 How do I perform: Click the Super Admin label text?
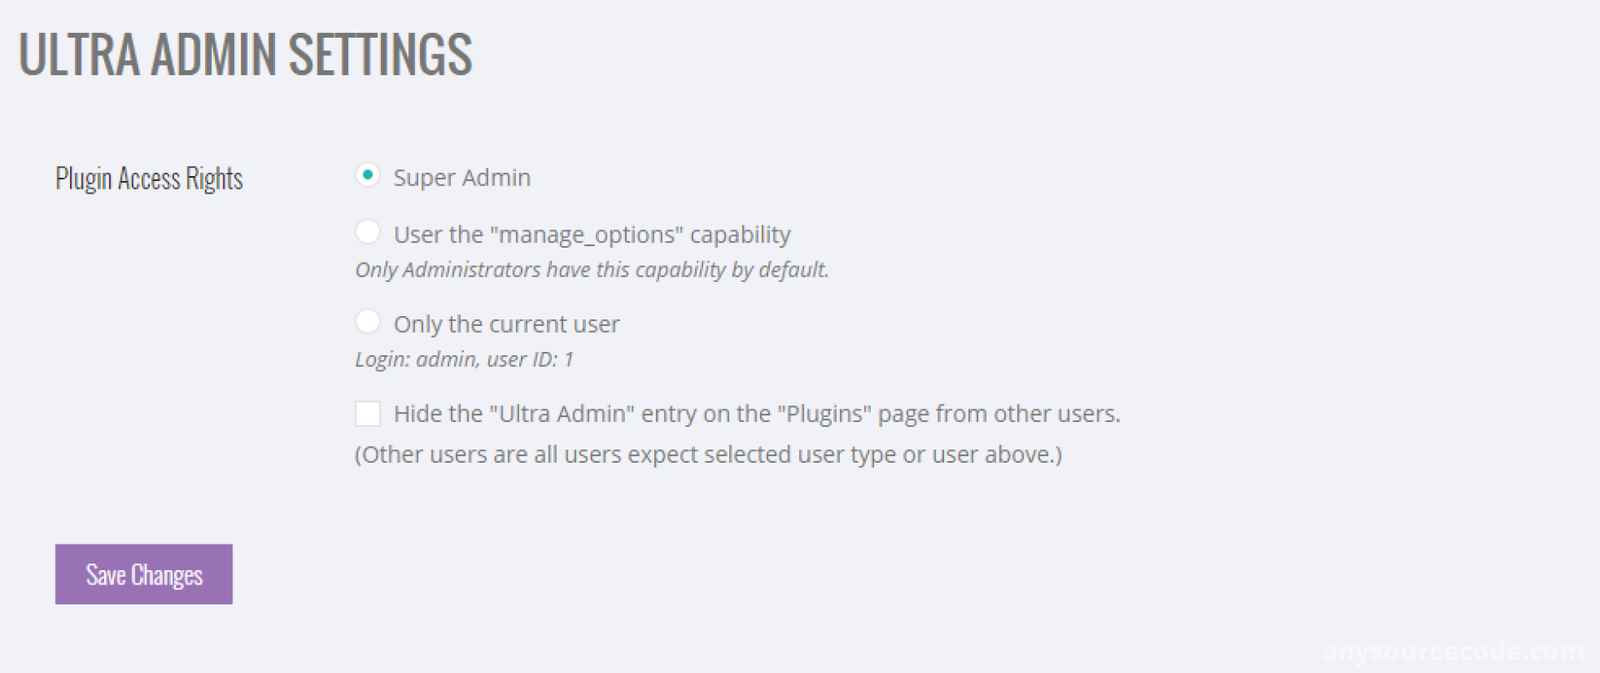coord(462,178)
